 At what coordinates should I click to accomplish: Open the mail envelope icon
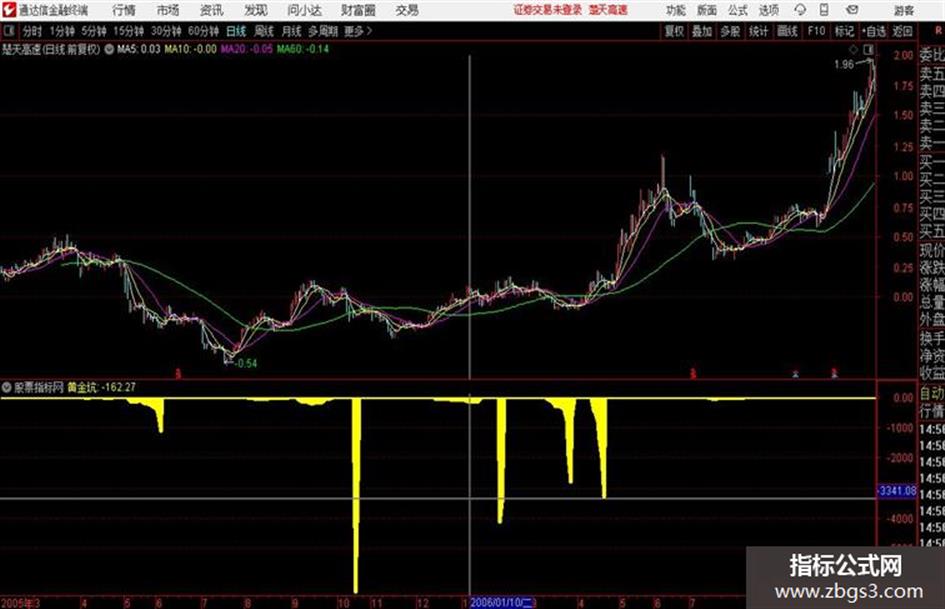pyautogui.click(x=852, y=10)
